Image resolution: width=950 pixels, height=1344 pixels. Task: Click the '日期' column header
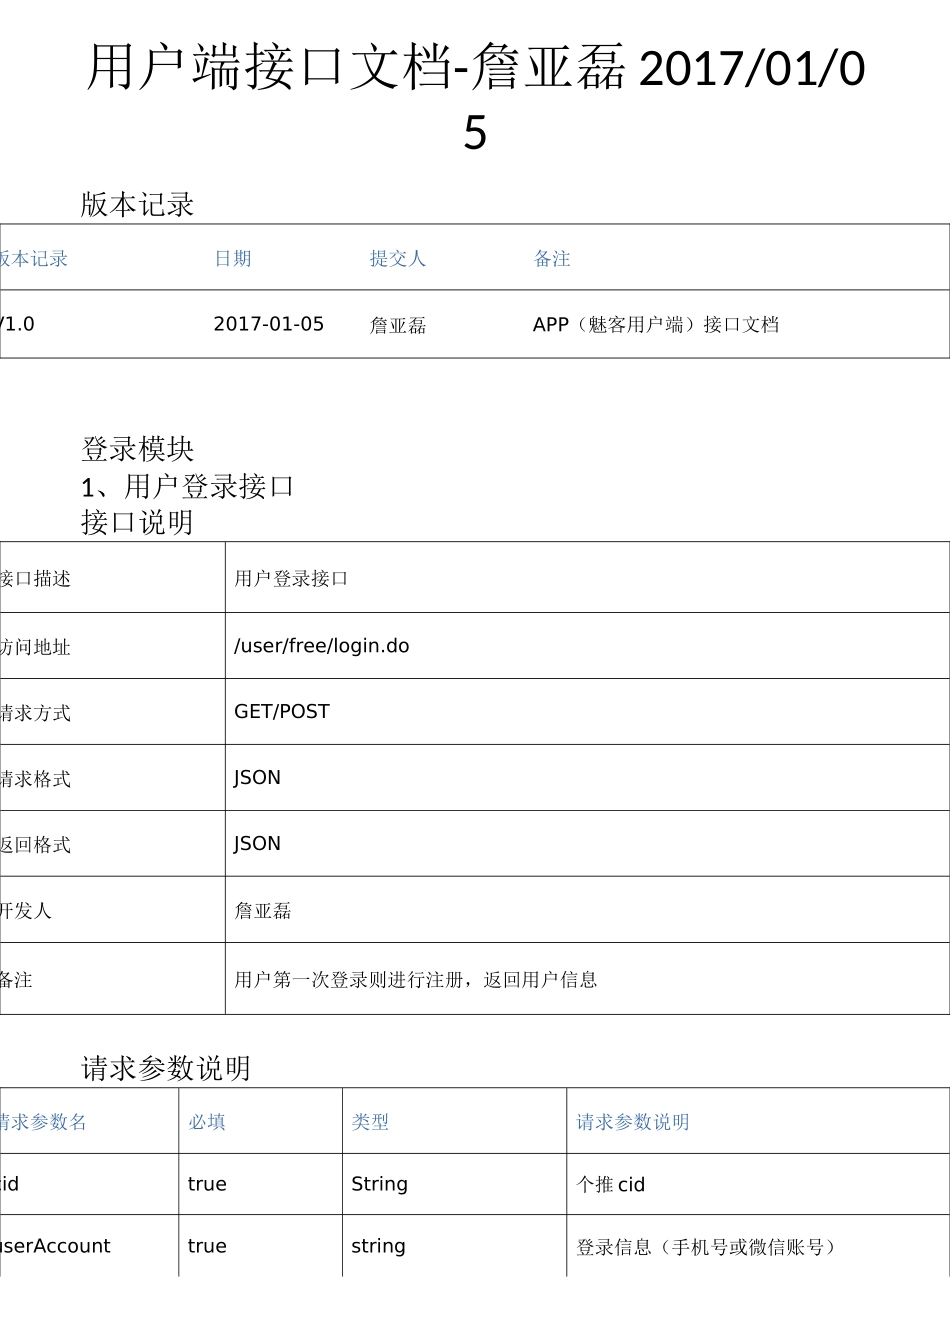point(233,259)
